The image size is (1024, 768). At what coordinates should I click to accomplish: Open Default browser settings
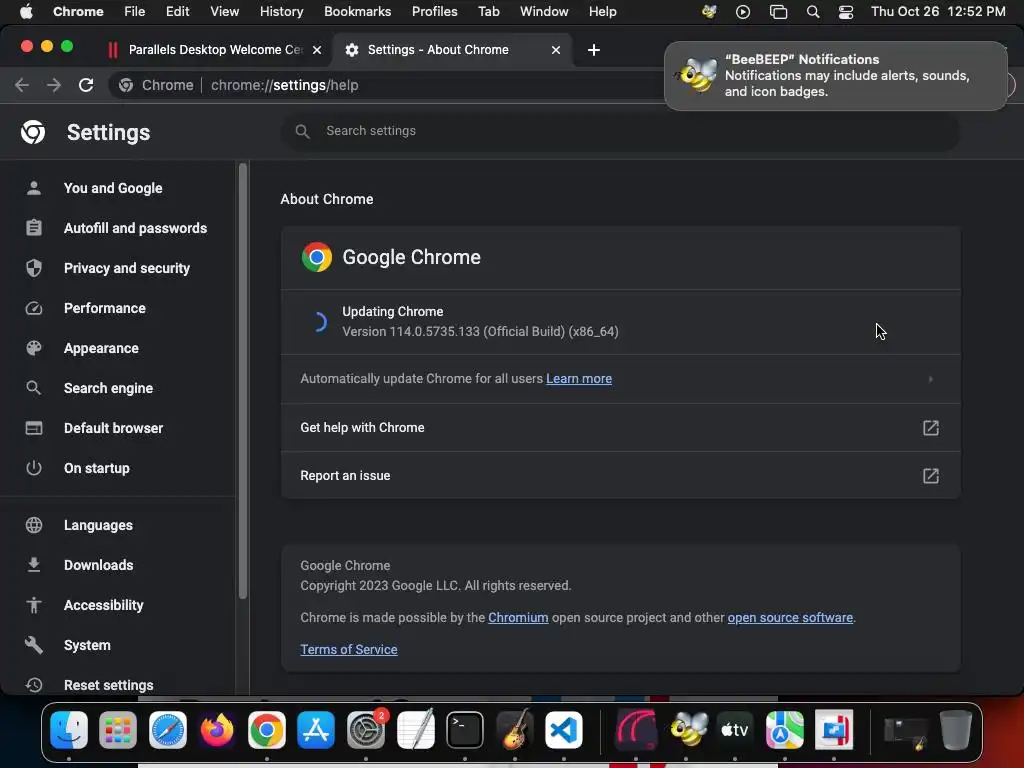113,428
